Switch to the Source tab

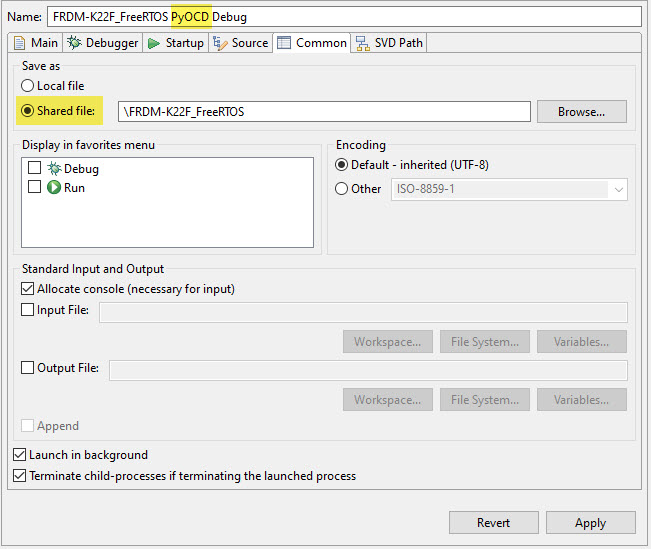coord(241,43)
